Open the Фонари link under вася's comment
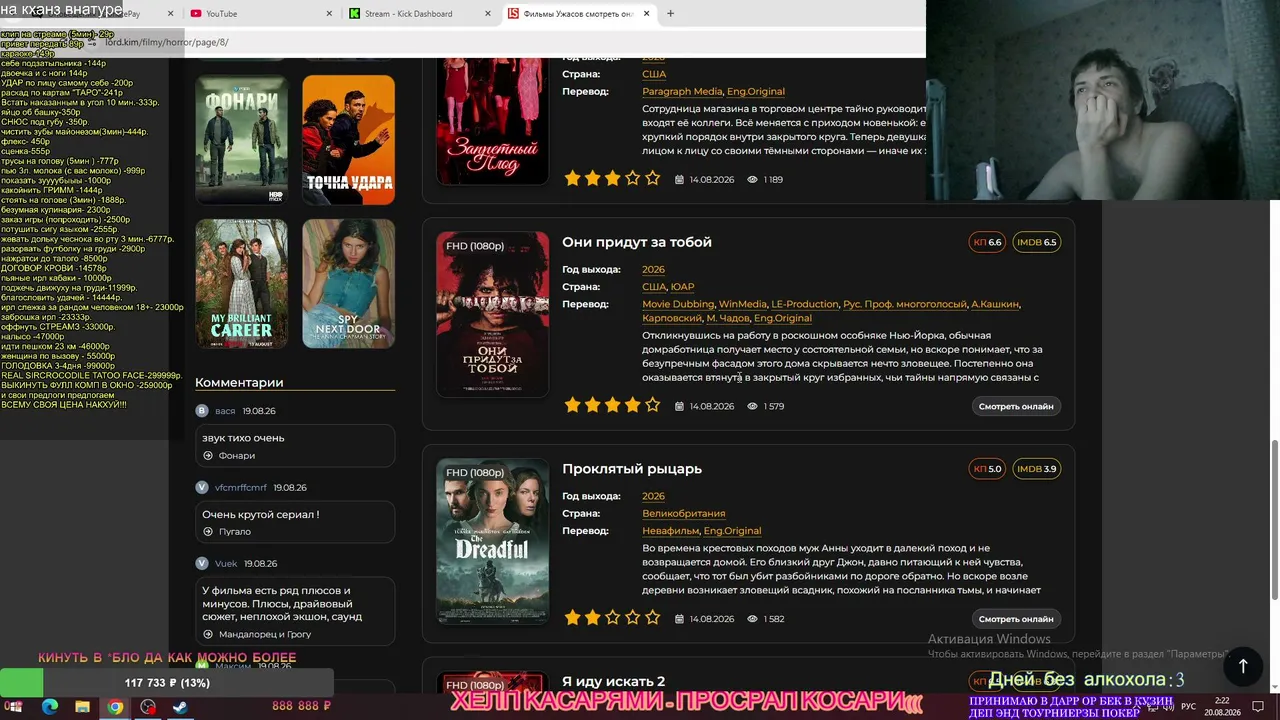Image resolution: width=1280 pixels, height=720 pixels. (x=237, y=456)
